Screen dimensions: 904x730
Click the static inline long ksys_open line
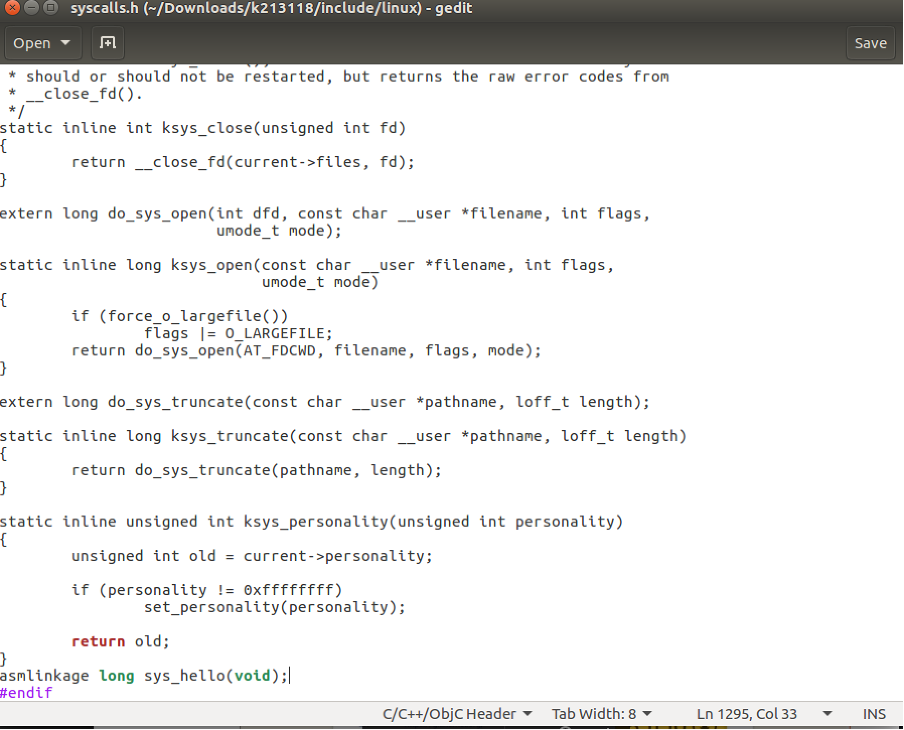[x=307, y=265]
